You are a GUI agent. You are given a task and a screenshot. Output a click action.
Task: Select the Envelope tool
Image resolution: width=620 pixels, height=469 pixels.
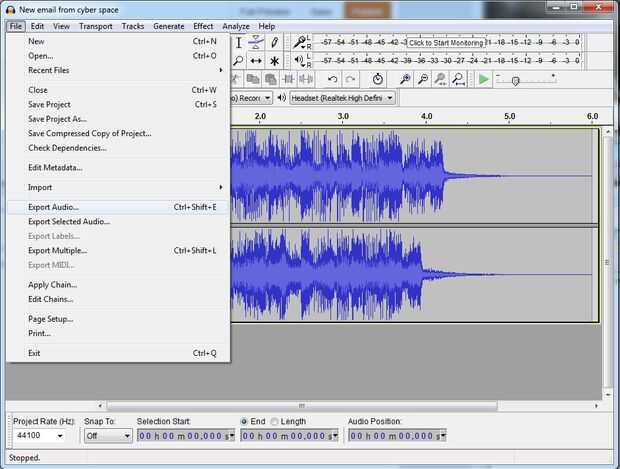(x=256, y=43)
